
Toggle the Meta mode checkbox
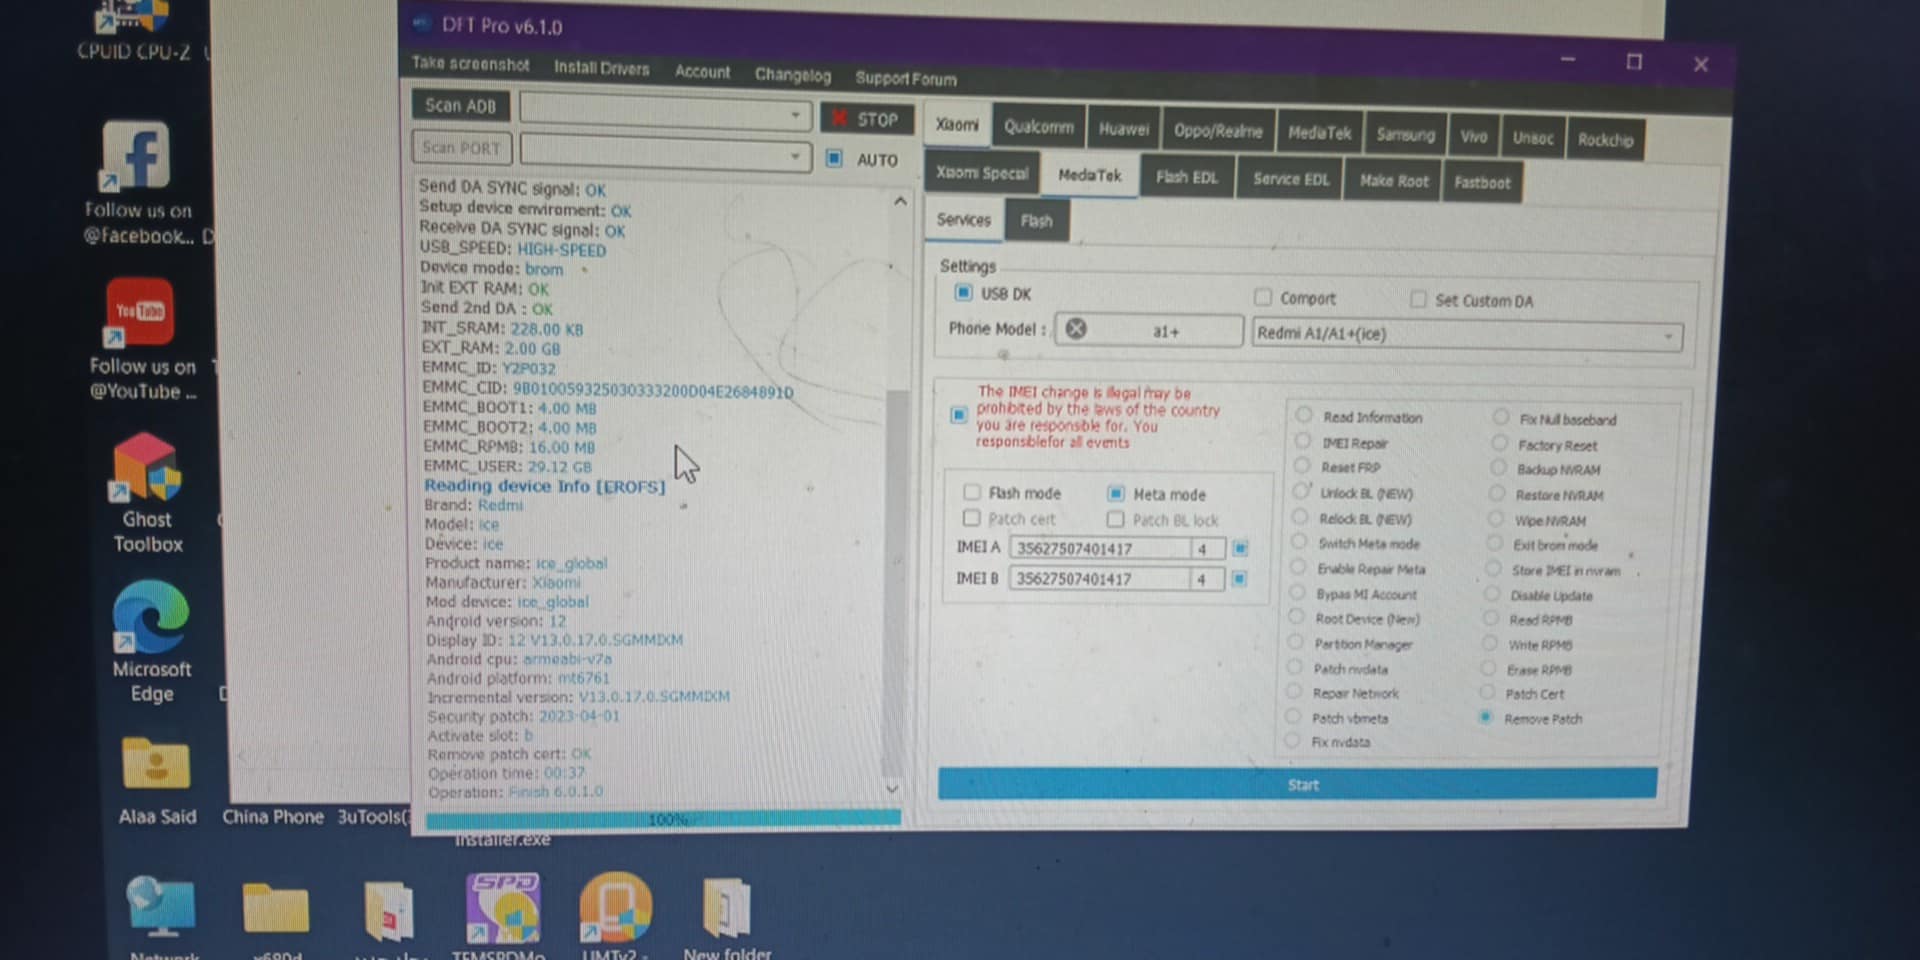pos(1116,493)
